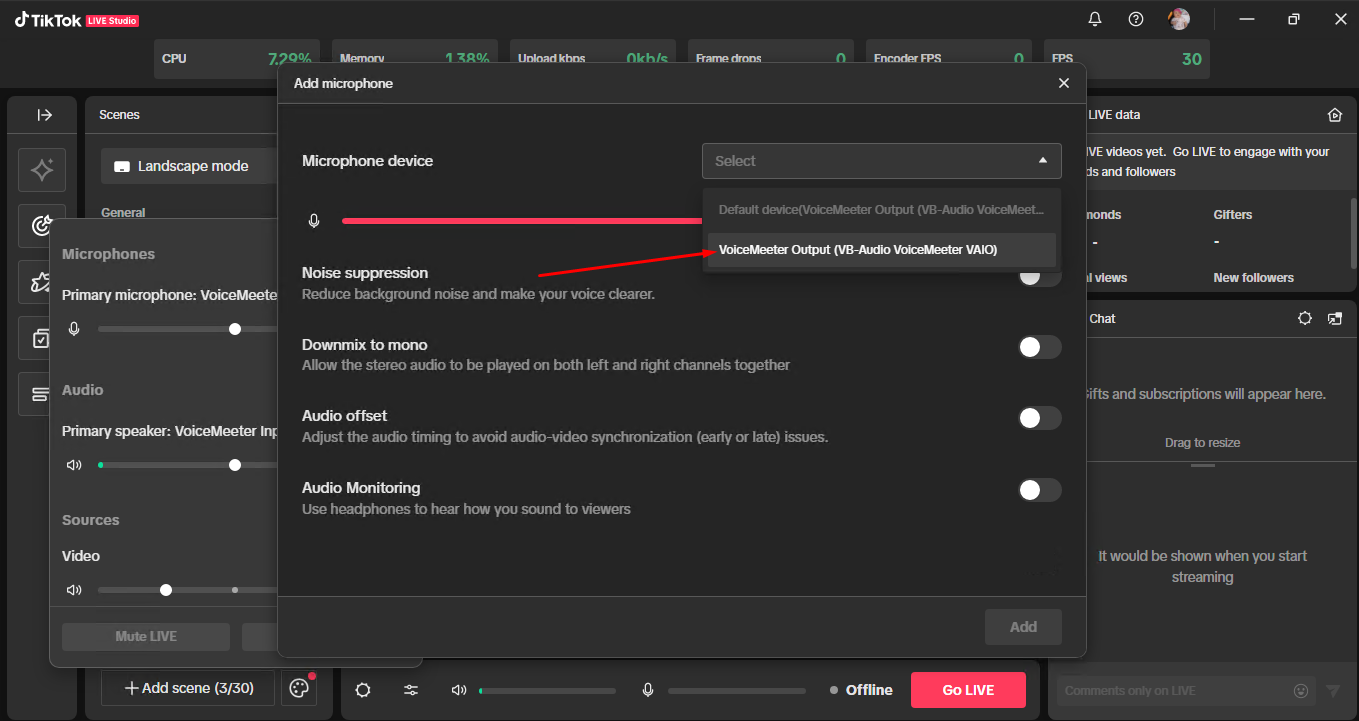Image resolution: width=1359 pixels, height=721 pixels.
Task: Click Add scene (3/30) button
Action: coord(188,688)
